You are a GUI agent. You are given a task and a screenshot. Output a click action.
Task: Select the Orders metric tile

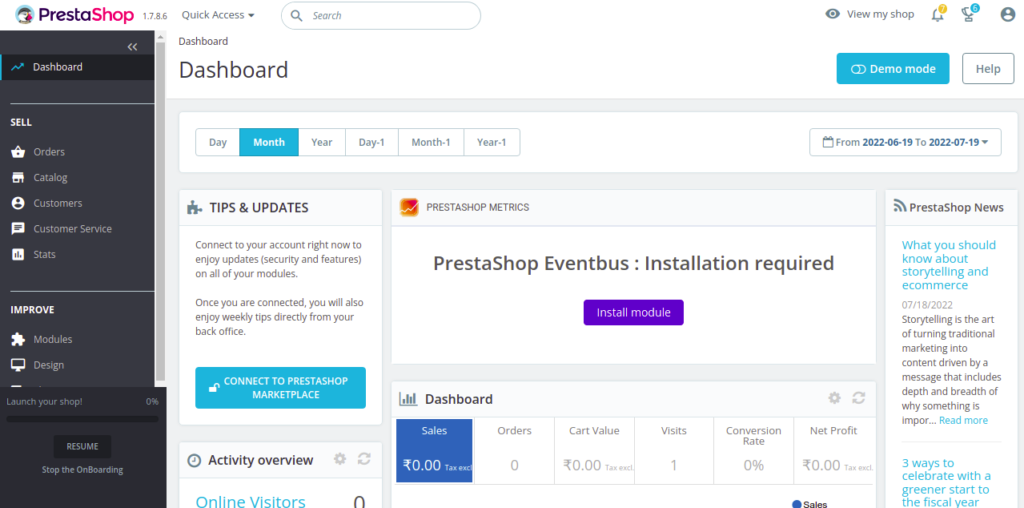pos(514,451)
